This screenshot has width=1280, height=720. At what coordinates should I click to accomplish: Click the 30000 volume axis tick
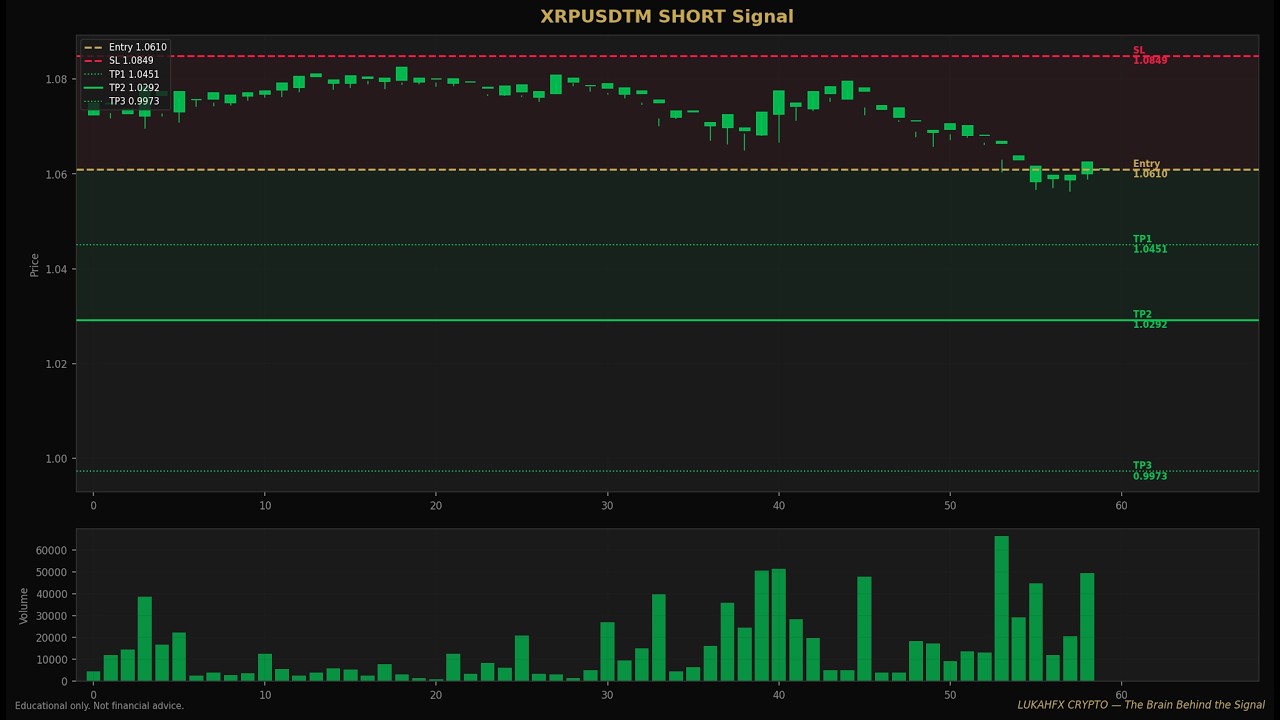[x=50, y=616]
